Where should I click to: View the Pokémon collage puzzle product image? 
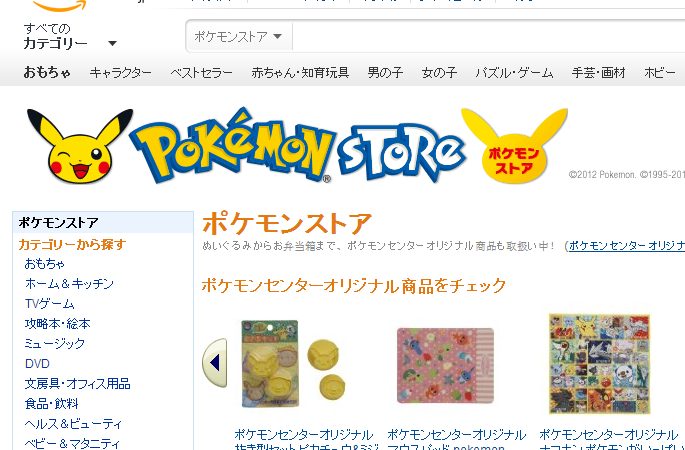pyautogui.click(x=599, y=363)
